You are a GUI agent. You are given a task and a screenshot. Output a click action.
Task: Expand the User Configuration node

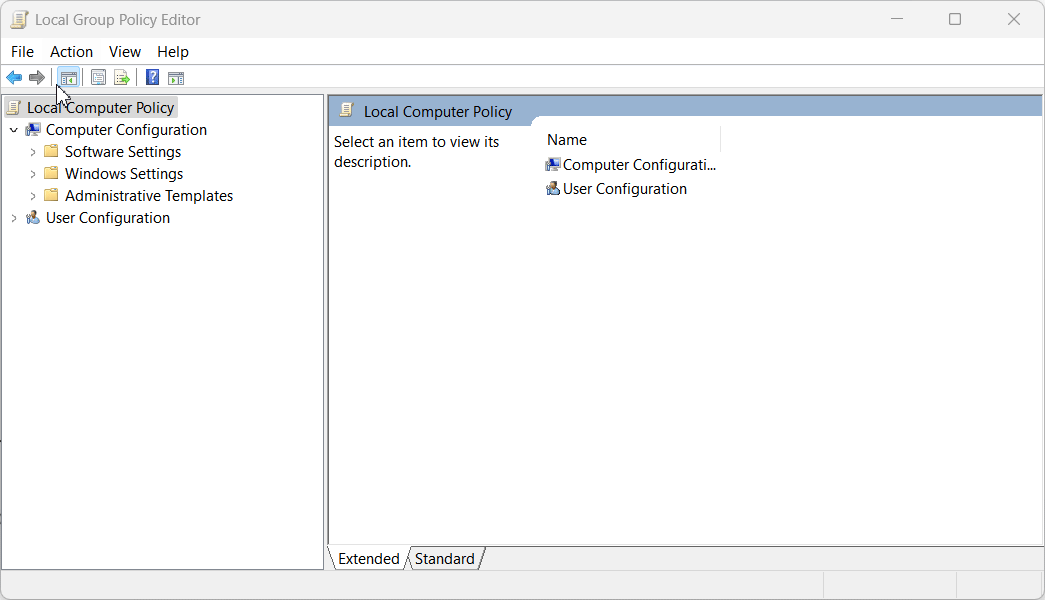[x=14, y=218]
